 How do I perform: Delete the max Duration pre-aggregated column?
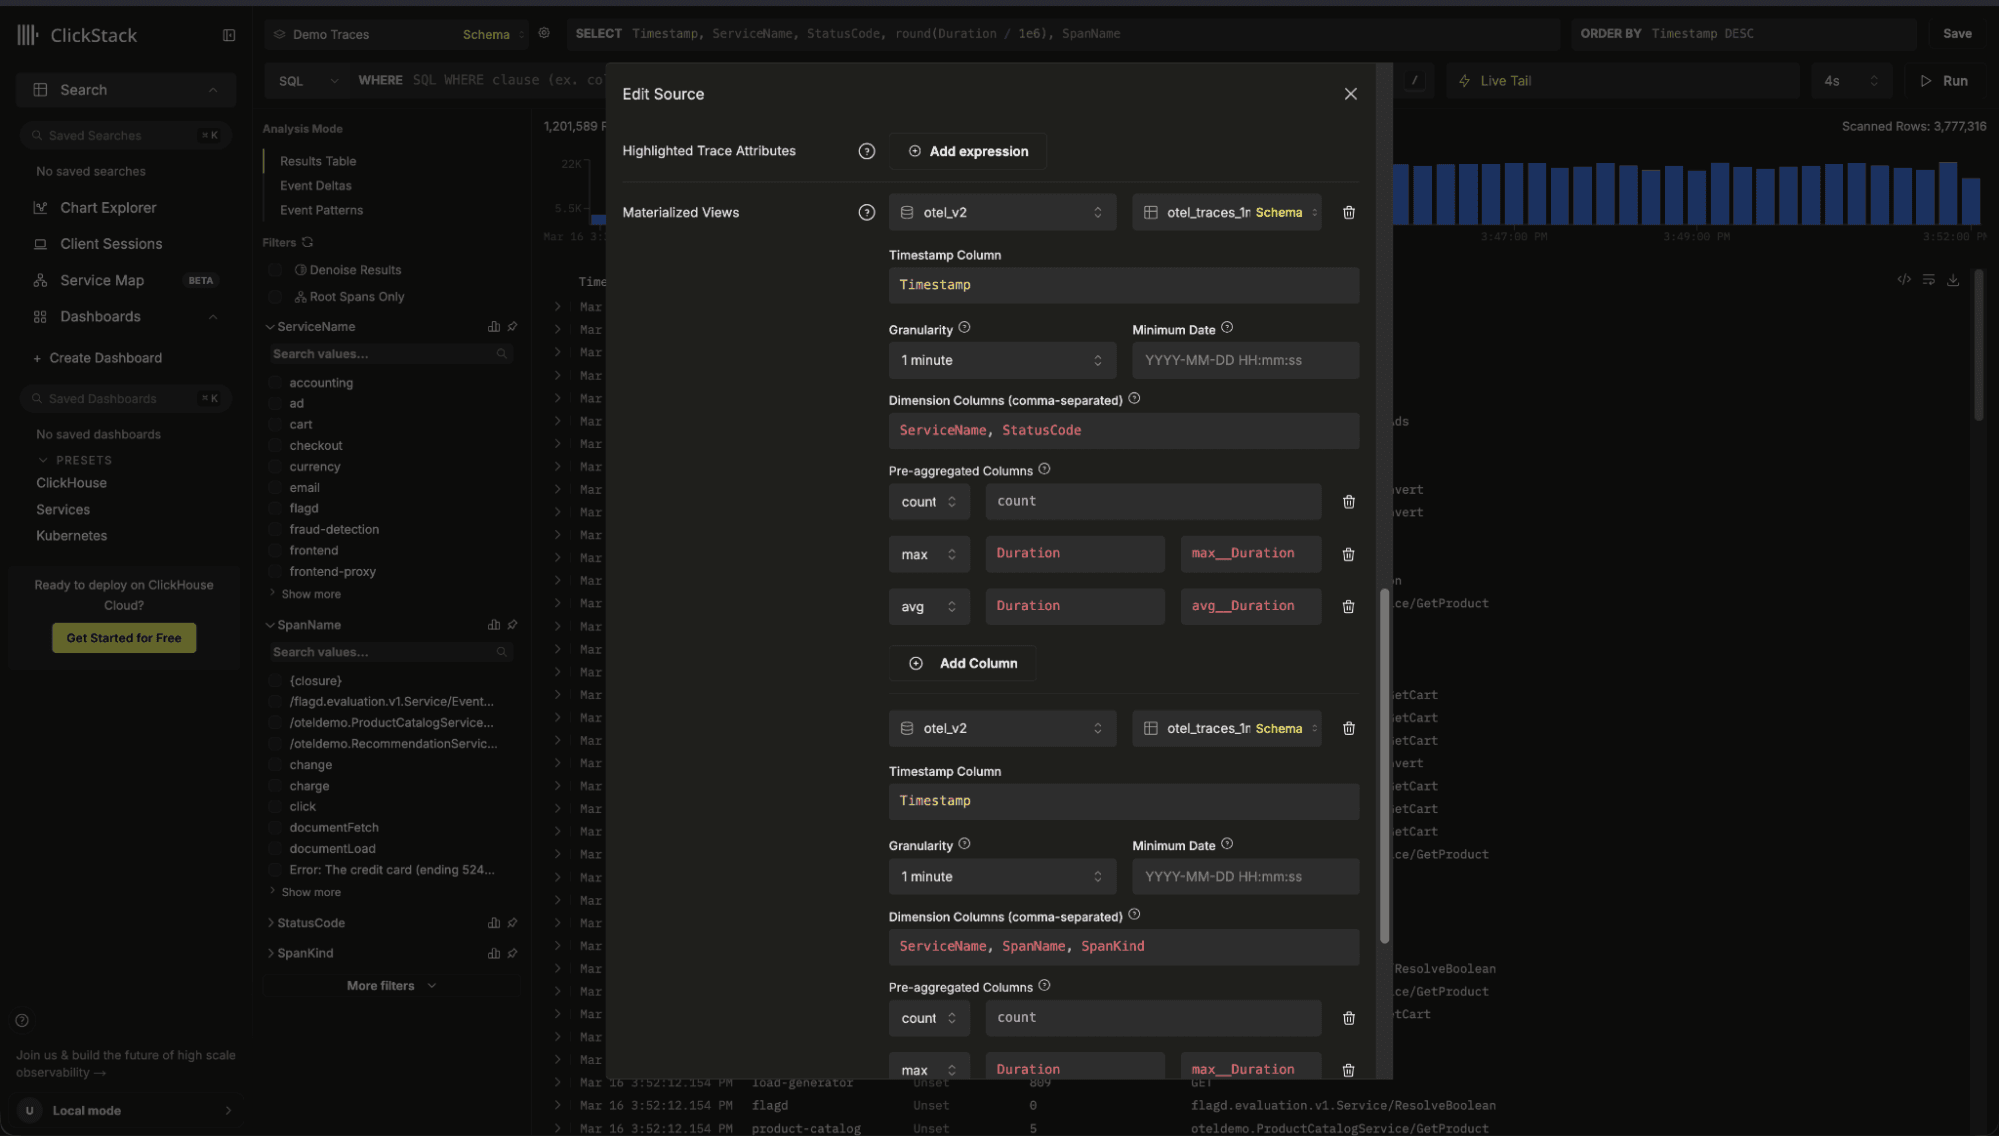pos(1348,554)
